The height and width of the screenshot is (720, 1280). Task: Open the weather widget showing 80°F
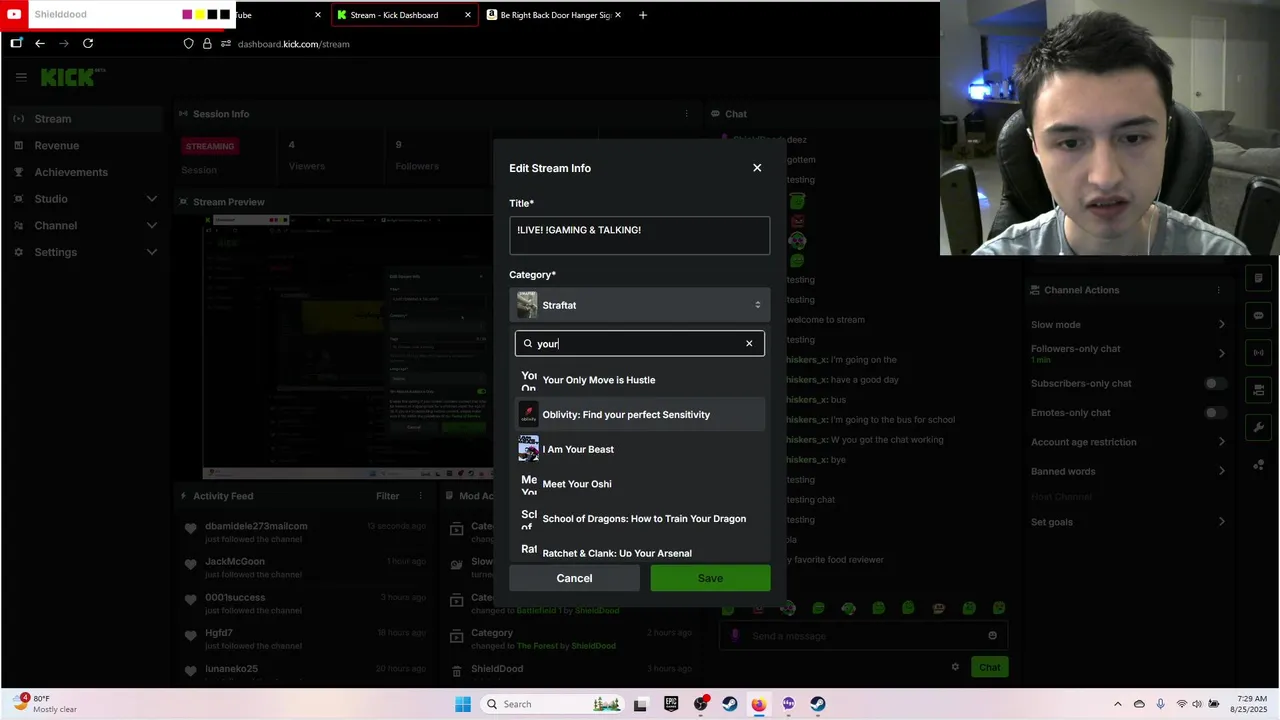click(45, 704)
